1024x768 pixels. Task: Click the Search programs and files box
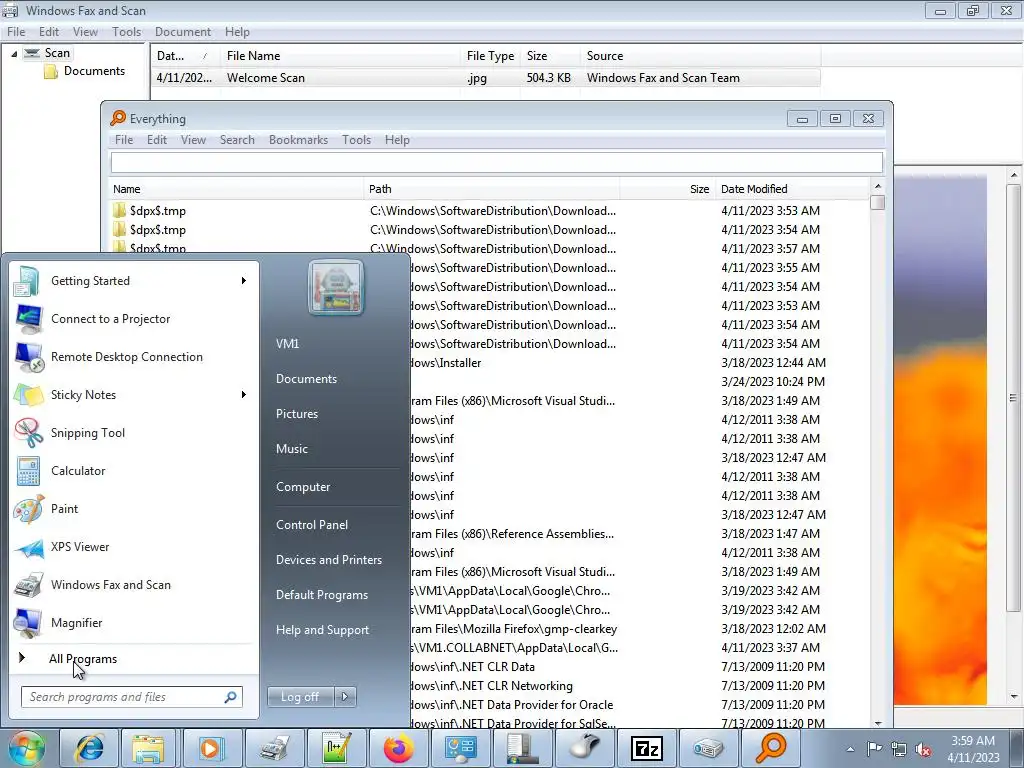coord(131,697)
